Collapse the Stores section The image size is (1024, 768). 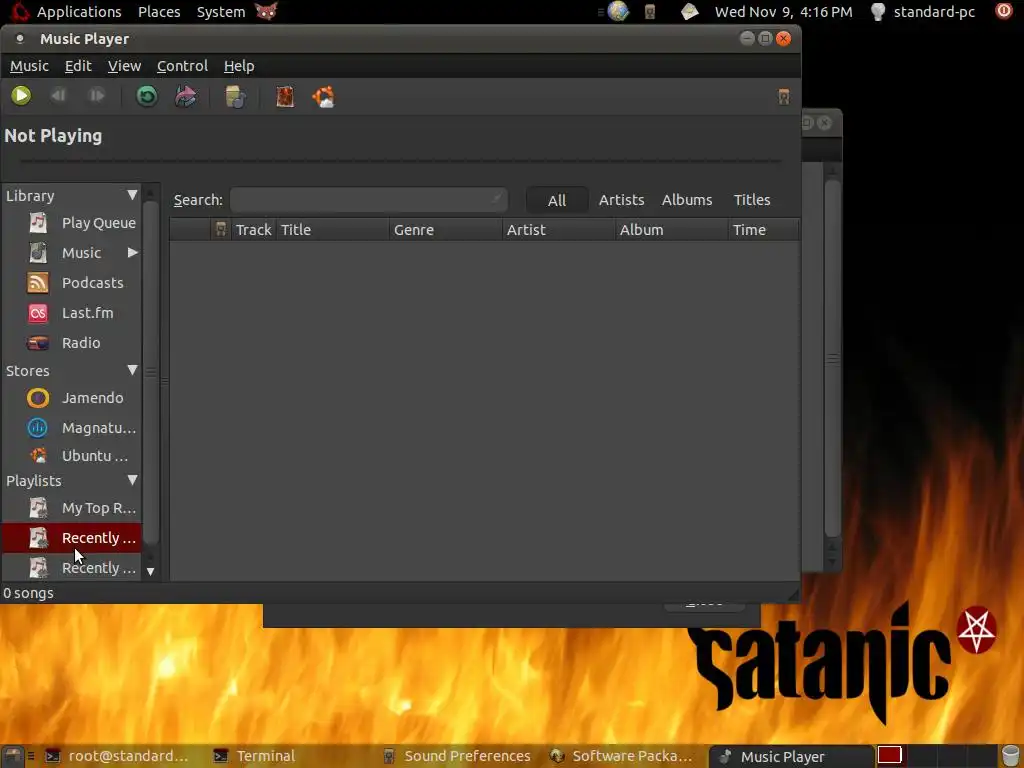133,370
